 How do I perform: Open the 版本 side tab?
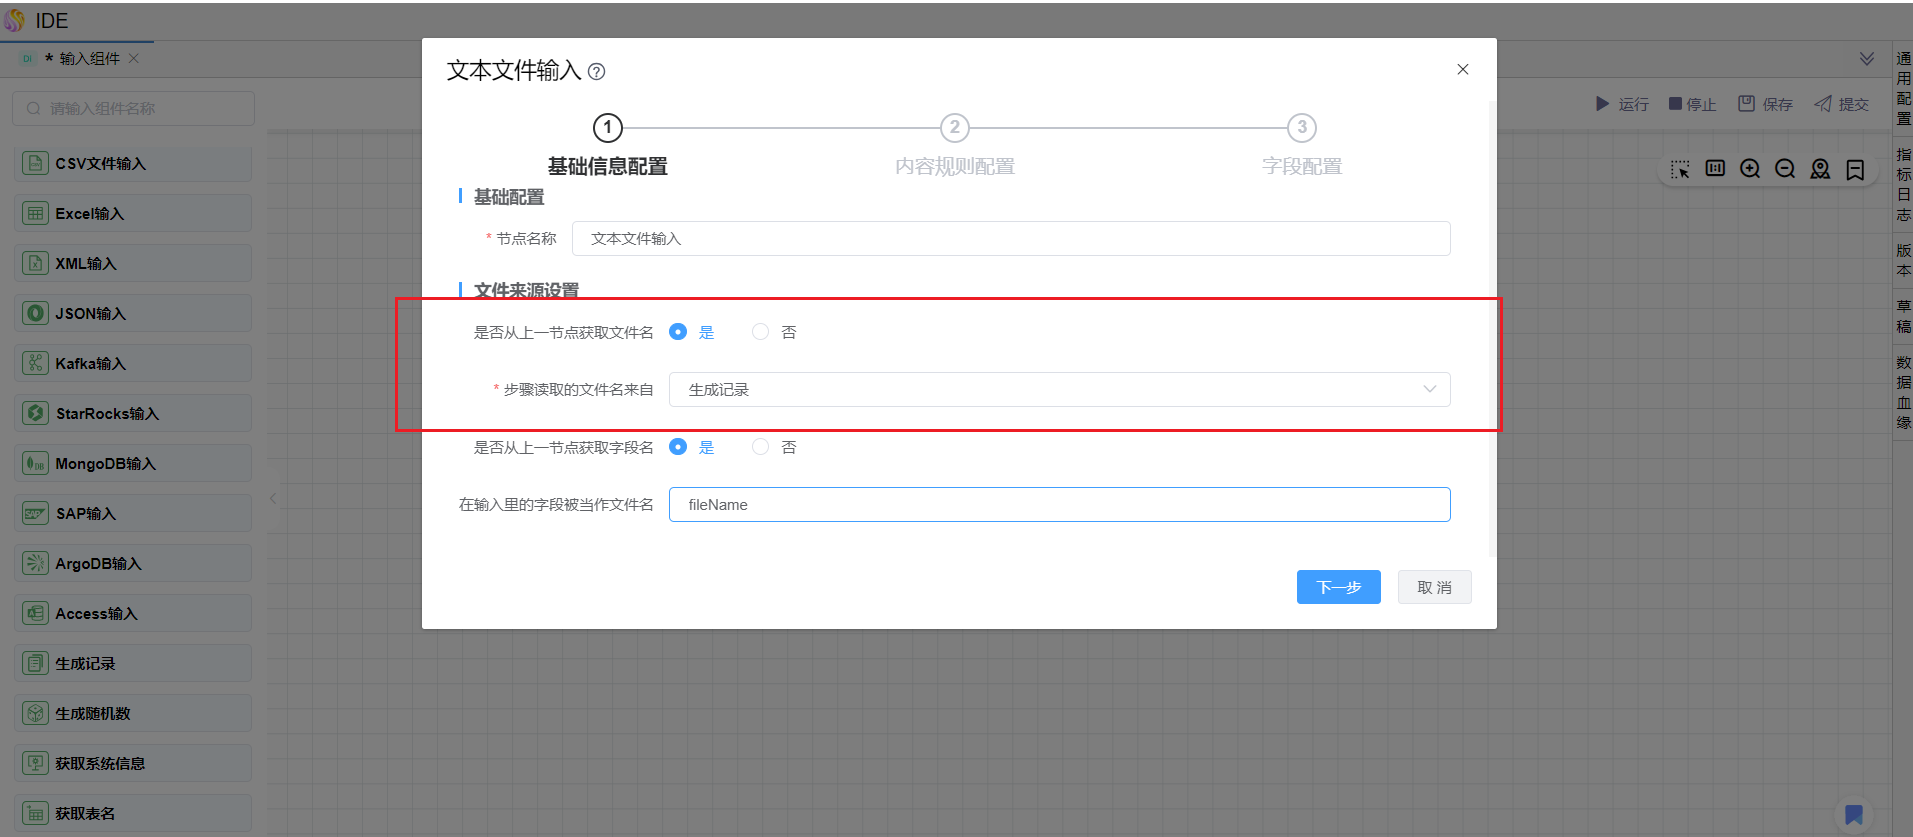tap(1903, 260)
